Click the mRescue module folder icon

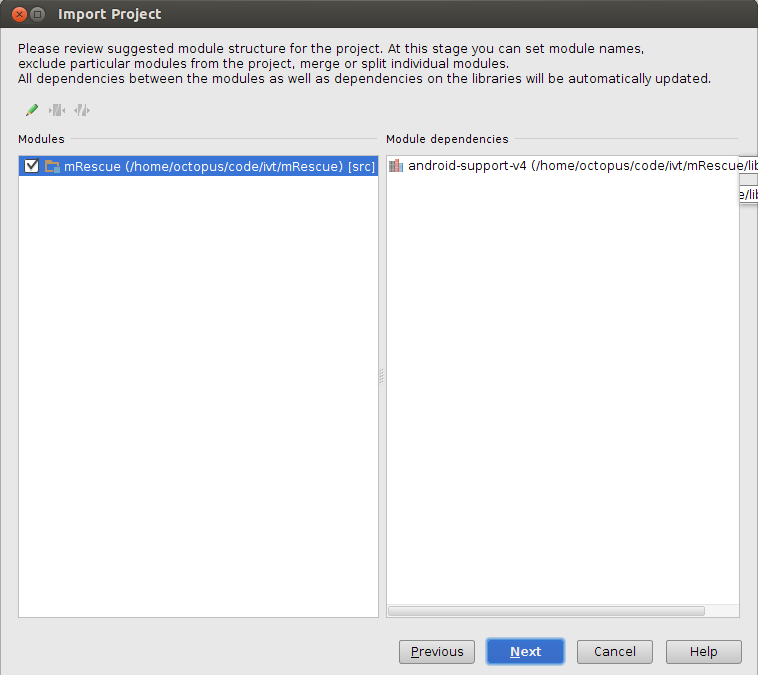click(52, 166)
